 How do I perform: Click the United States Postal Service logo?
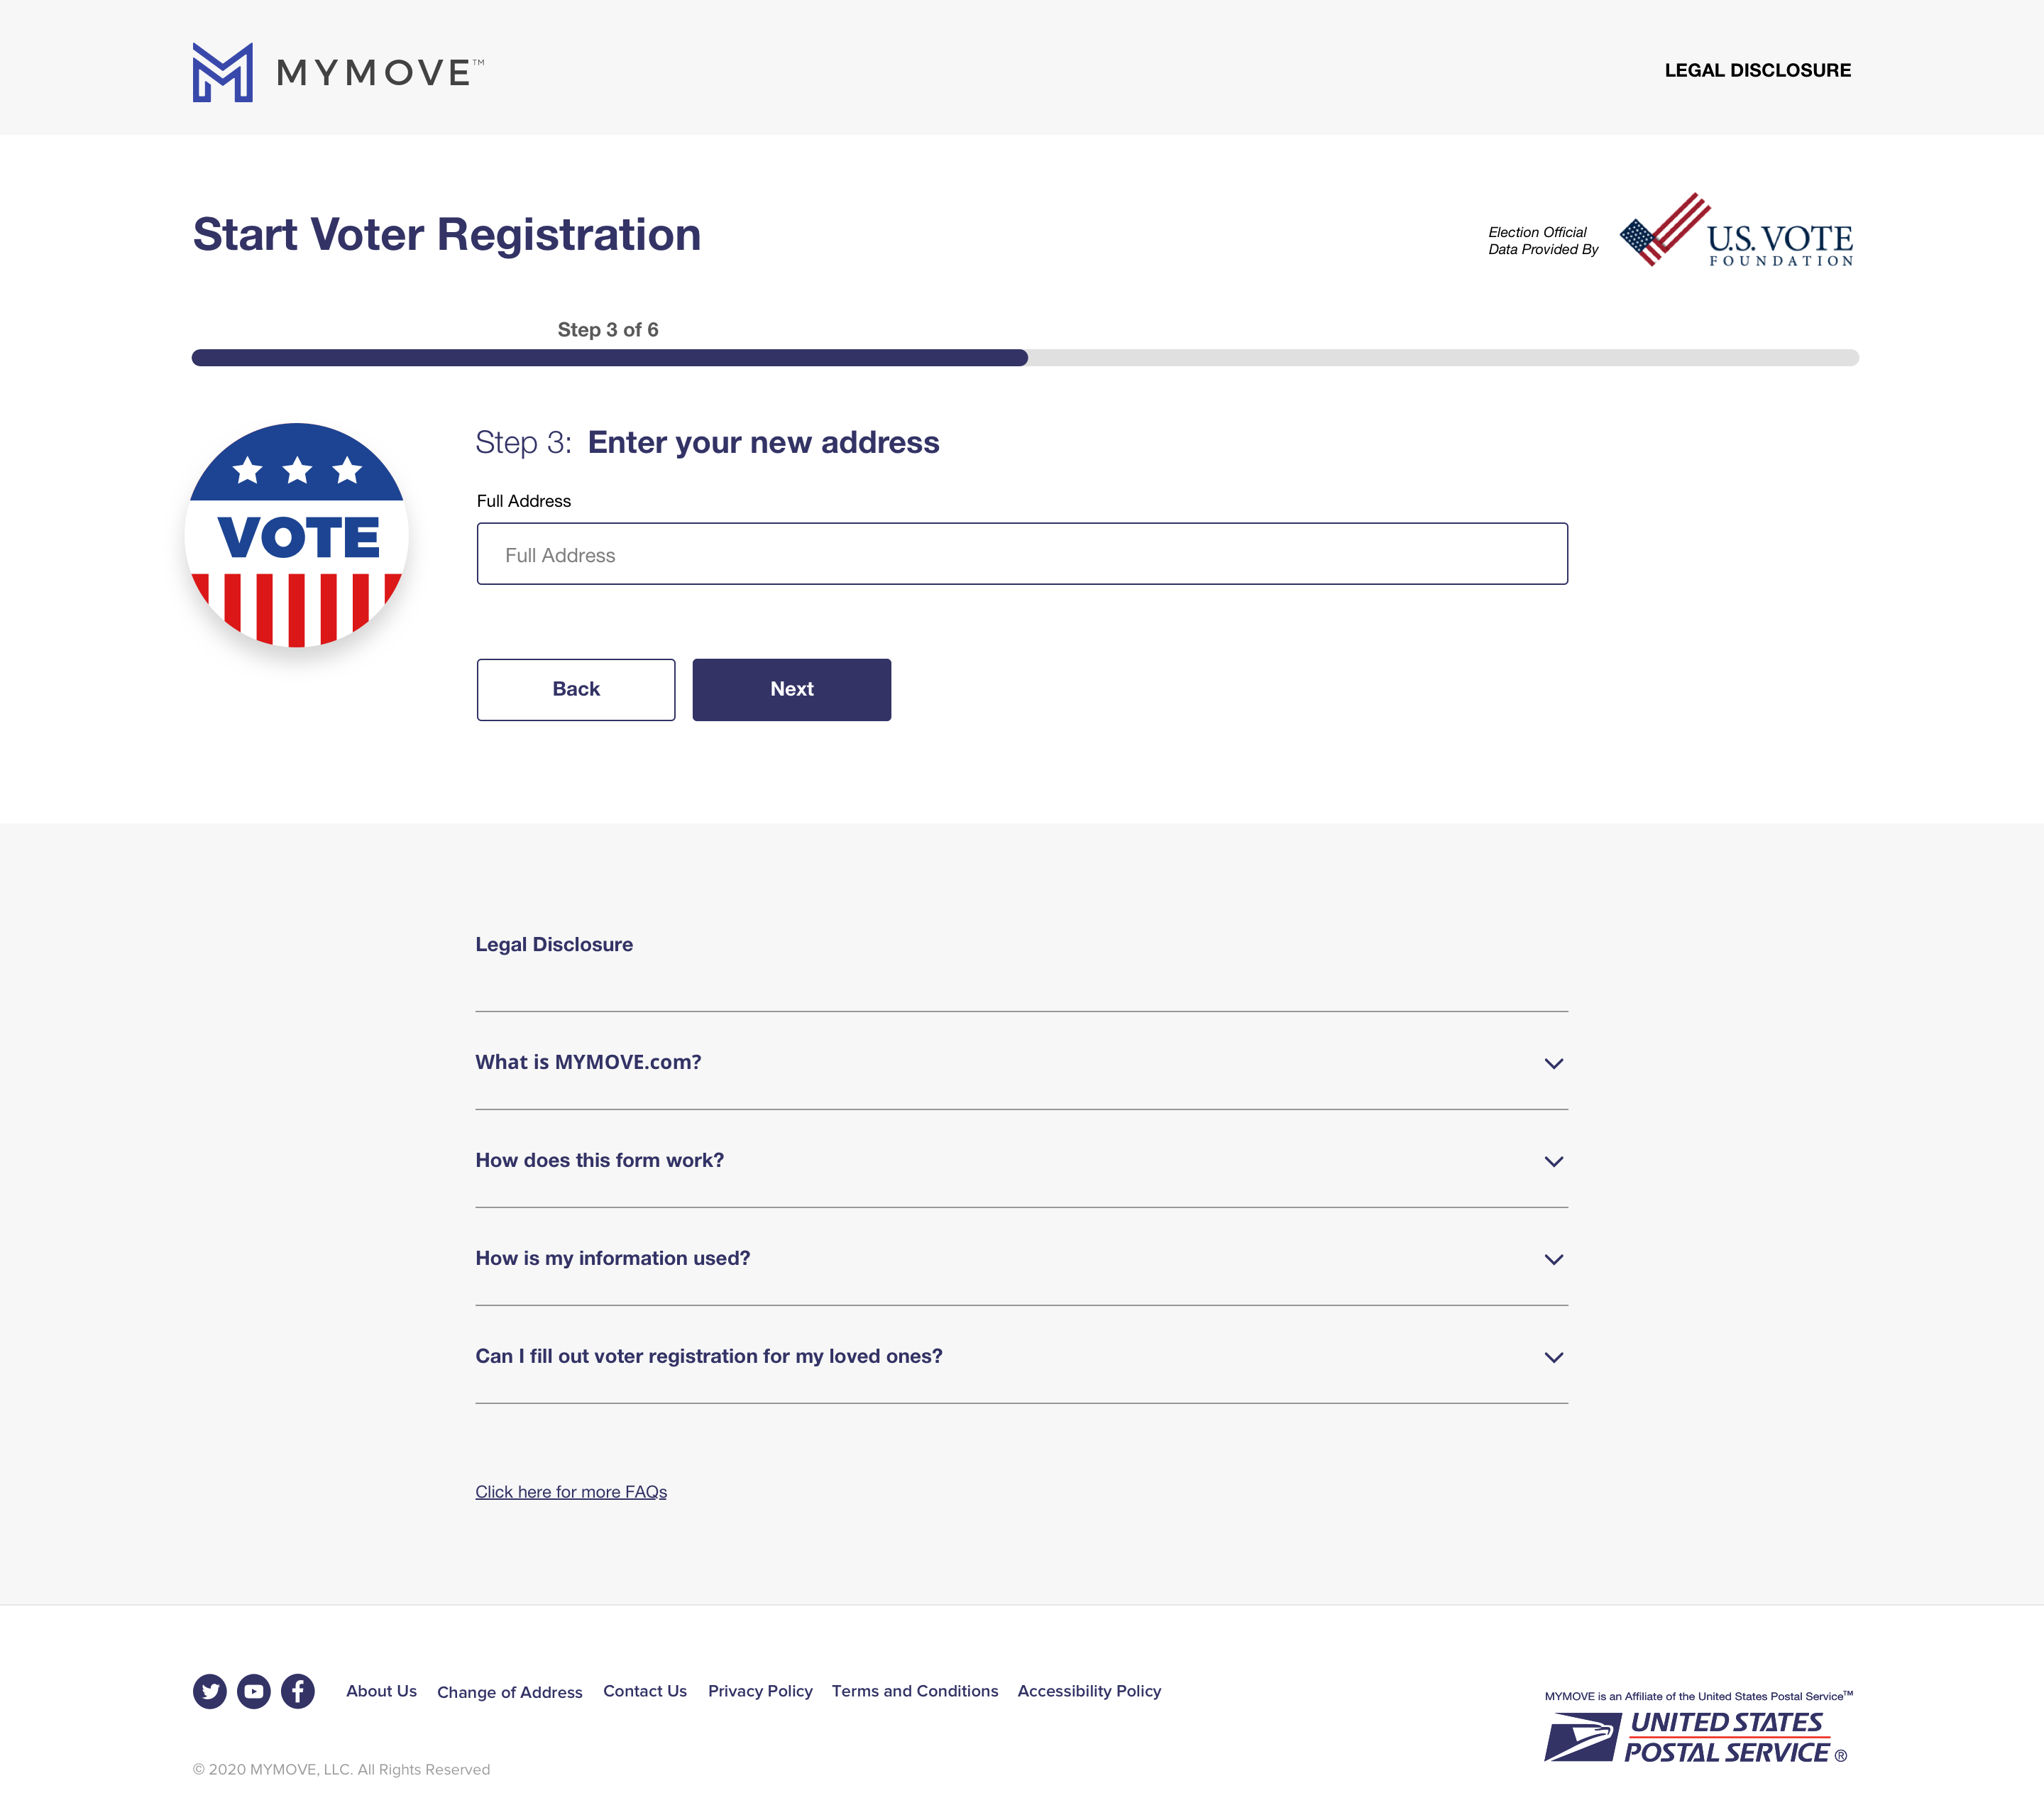pyautogui.click(x=1696, y=1737)
